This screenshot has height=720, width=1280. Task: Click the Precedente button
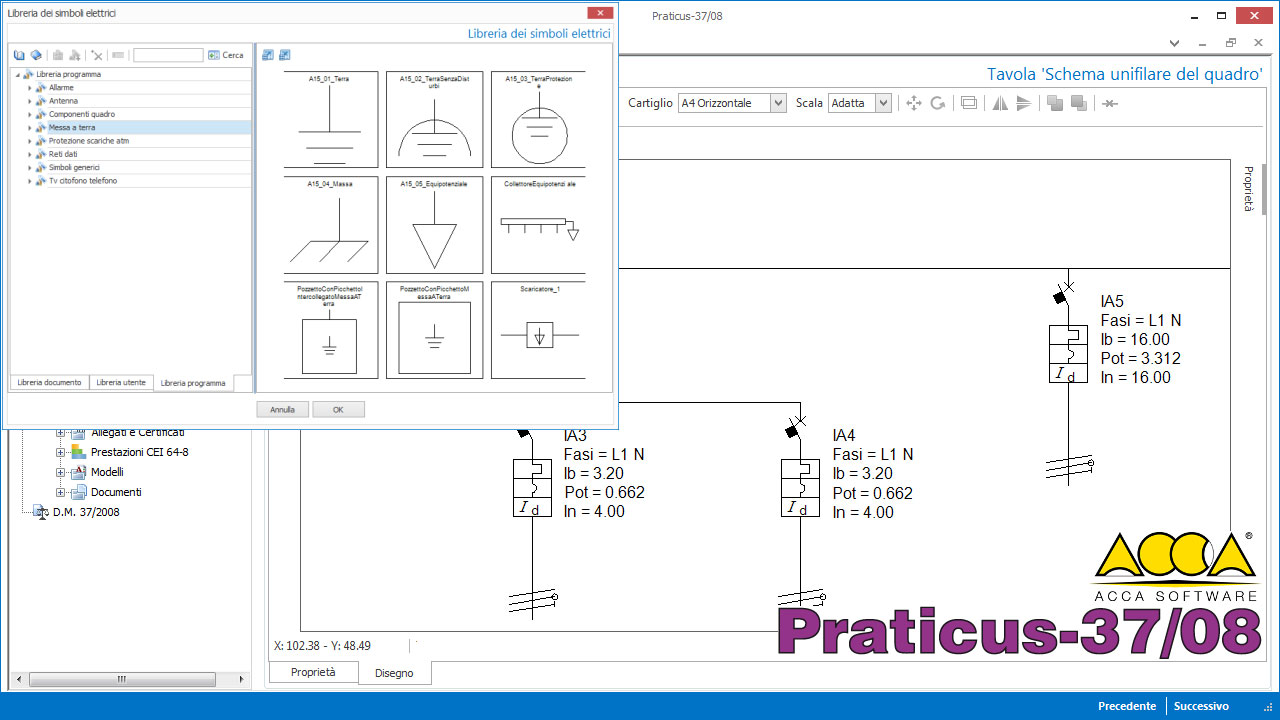tap(1127, 706)
